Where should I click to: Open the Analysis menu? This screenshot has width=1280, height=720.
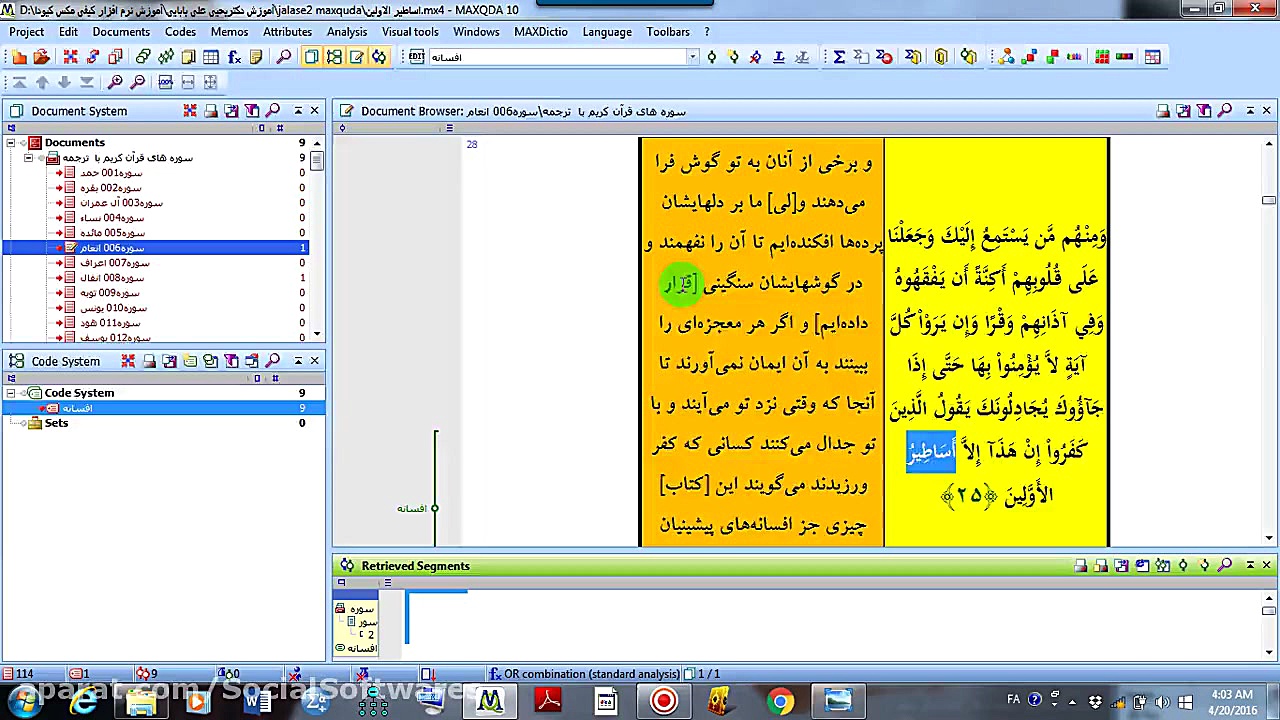(x=346, y=31)
